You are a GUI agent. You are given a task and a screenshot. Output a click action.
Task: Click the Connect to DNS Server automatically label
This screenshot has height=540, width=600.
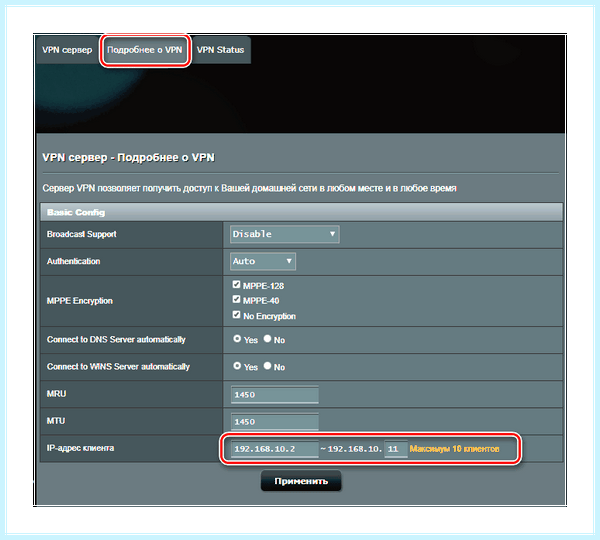tap(116, 340)
